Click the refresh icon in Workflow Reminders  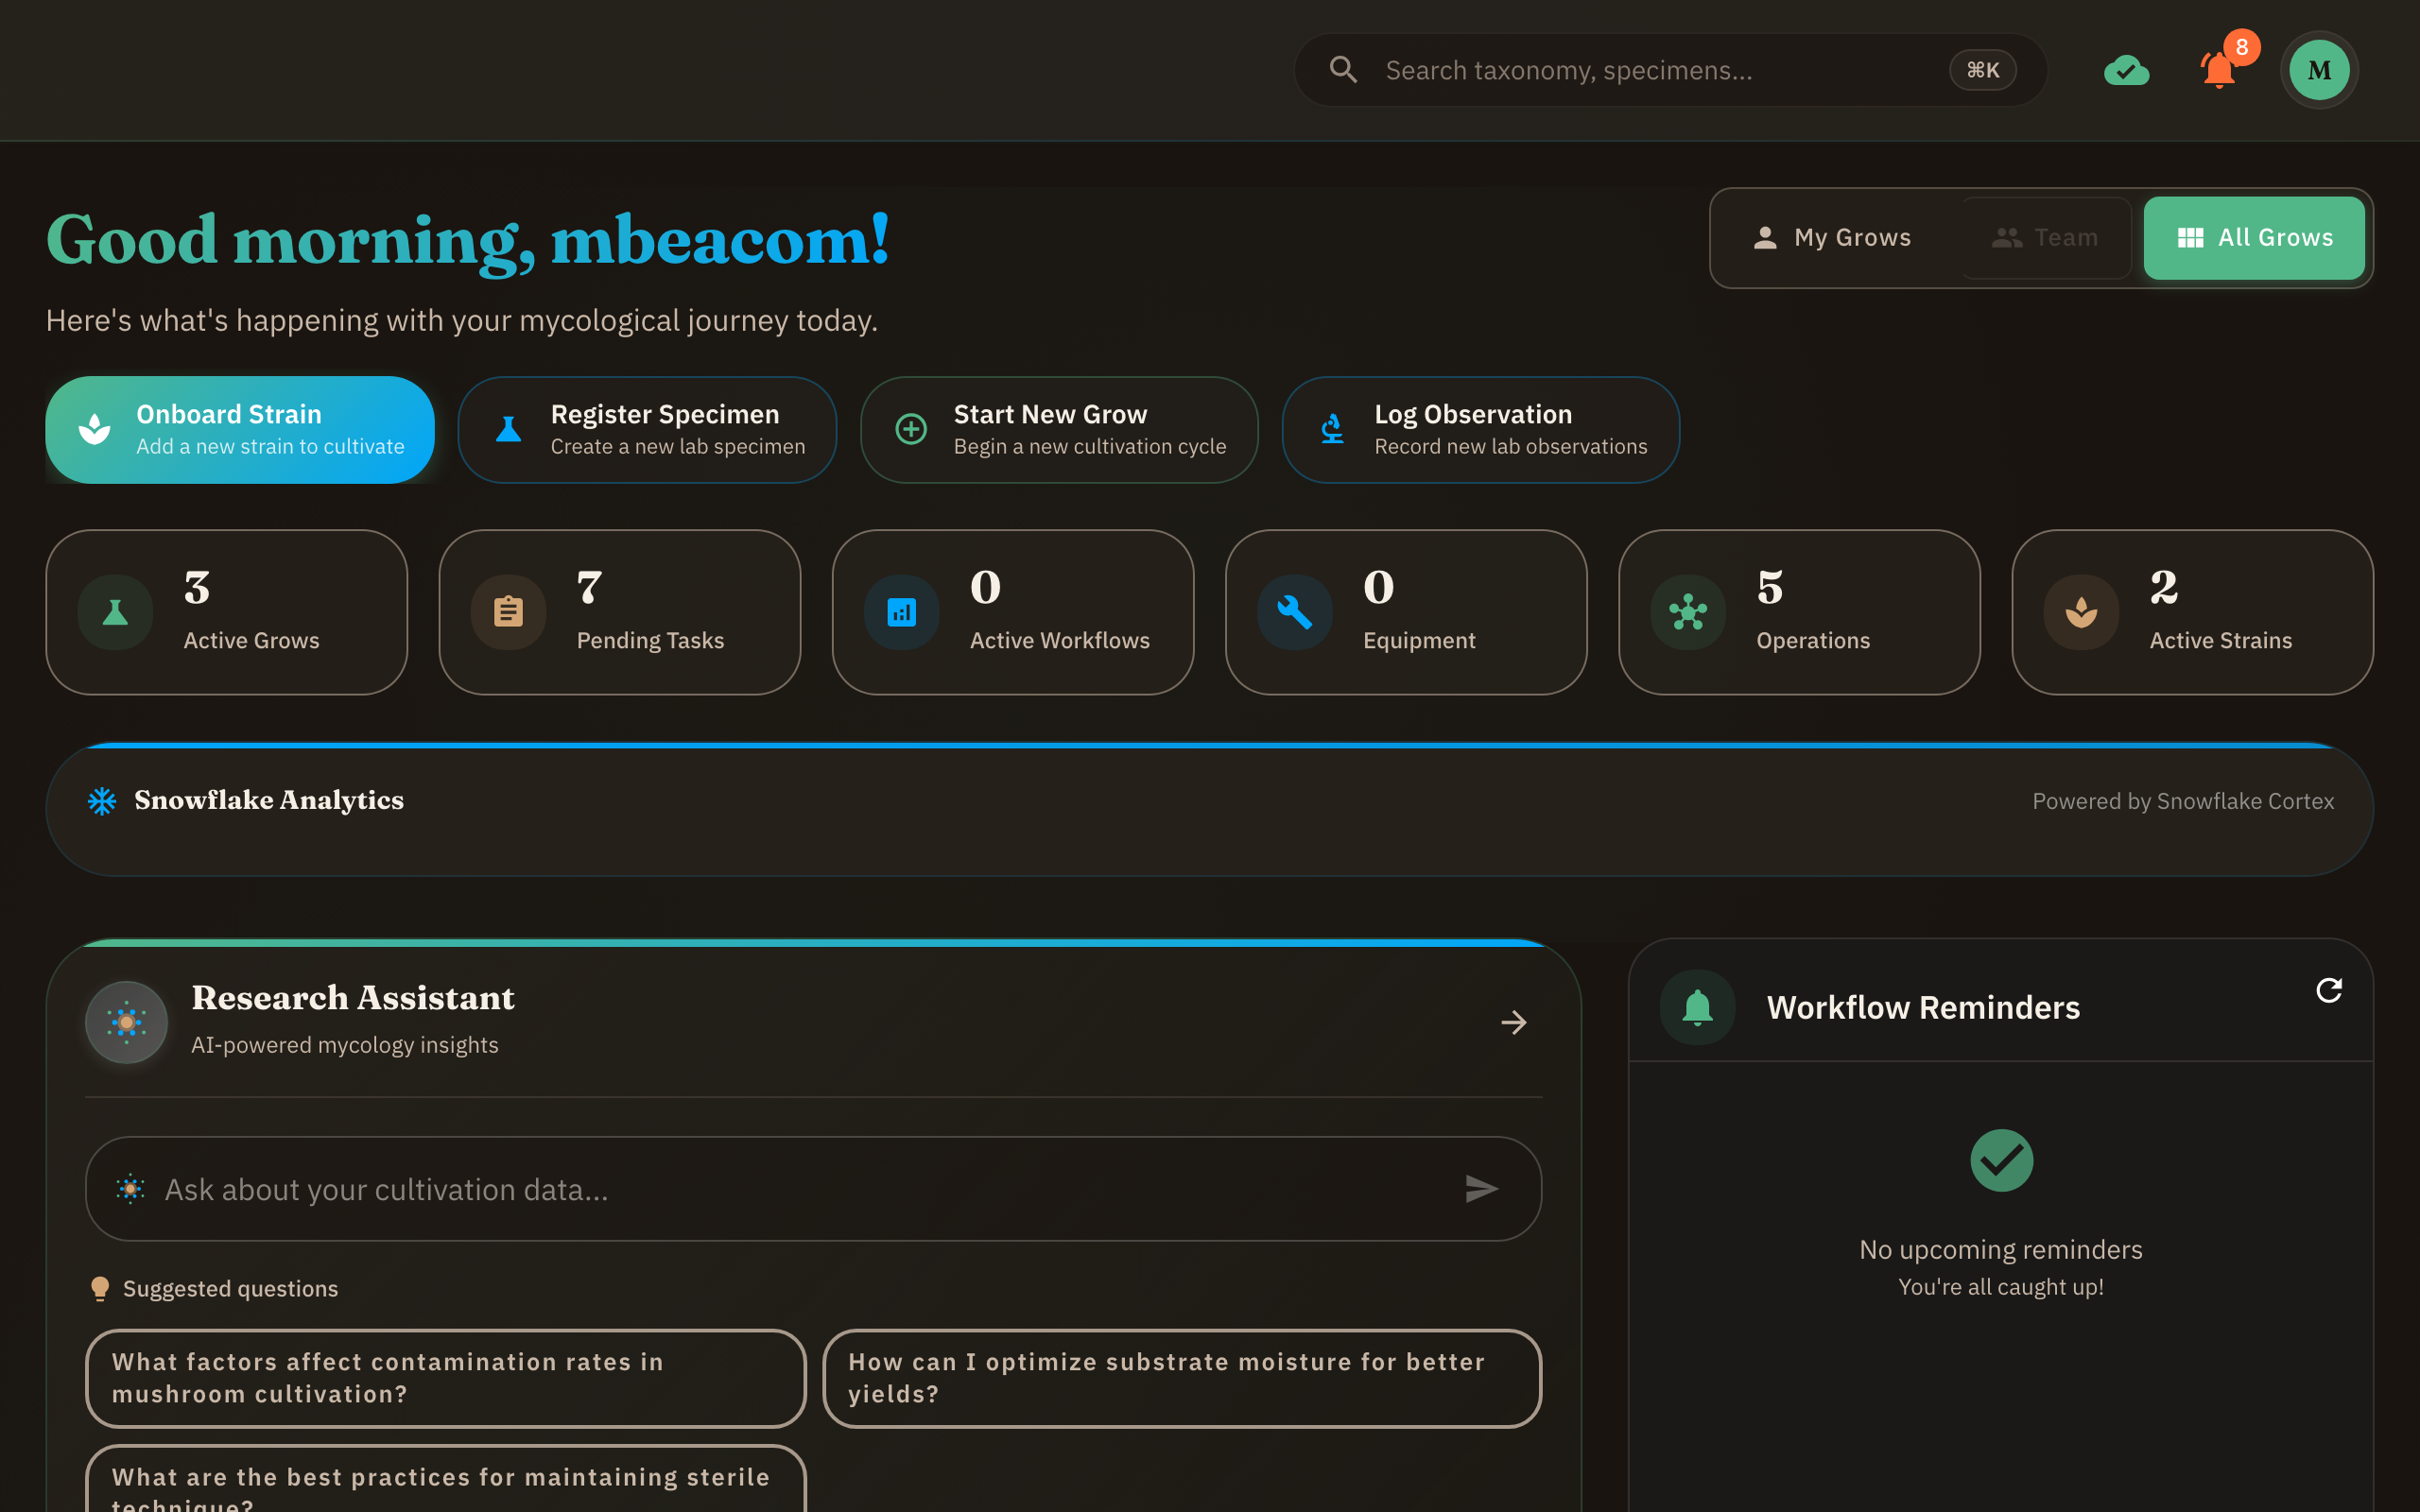coord(2329,990)
